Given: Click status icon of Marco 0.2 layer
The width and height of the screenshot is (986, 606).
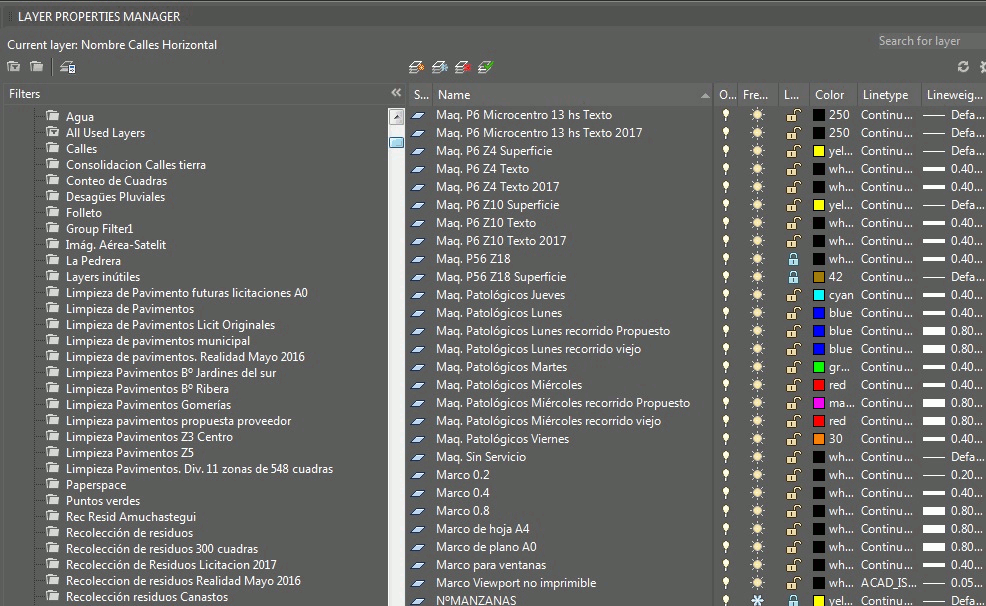Looking at the screenshot, I should pos(418,475).
